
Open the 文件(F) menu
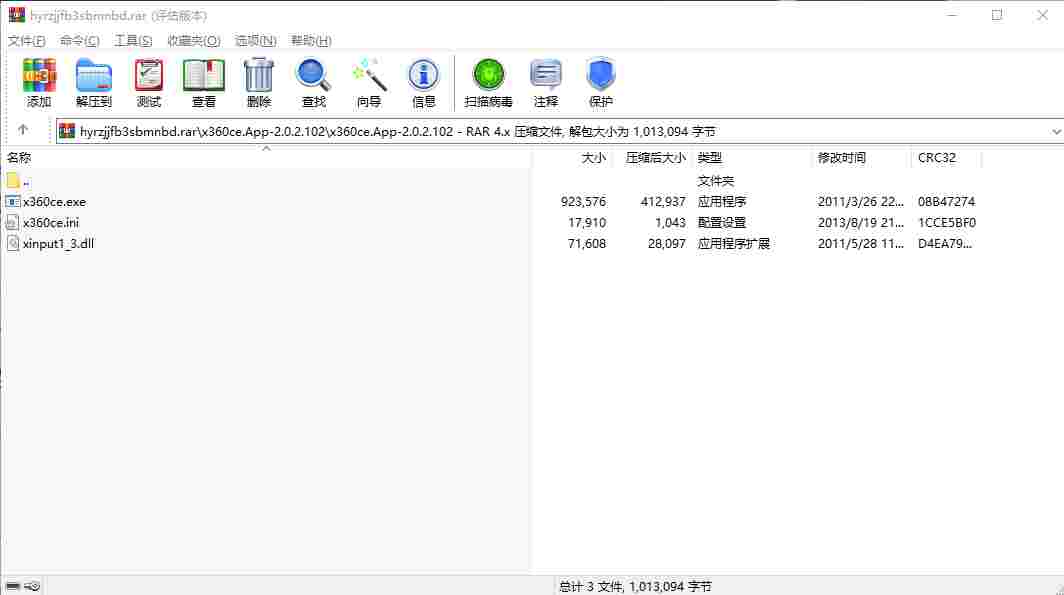pyautogui.click(x=26, y=41)
